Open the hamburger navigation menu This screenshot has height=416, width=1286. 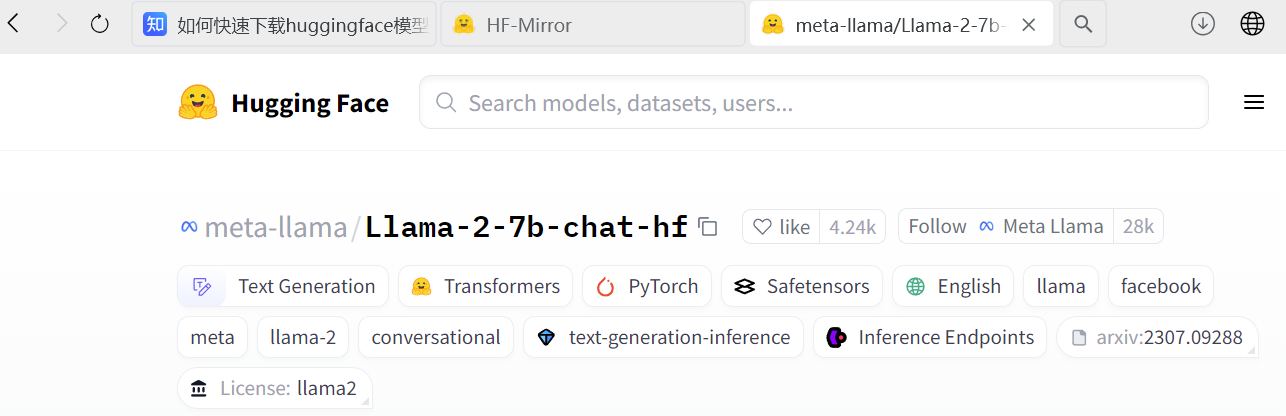pos(1253,103)
